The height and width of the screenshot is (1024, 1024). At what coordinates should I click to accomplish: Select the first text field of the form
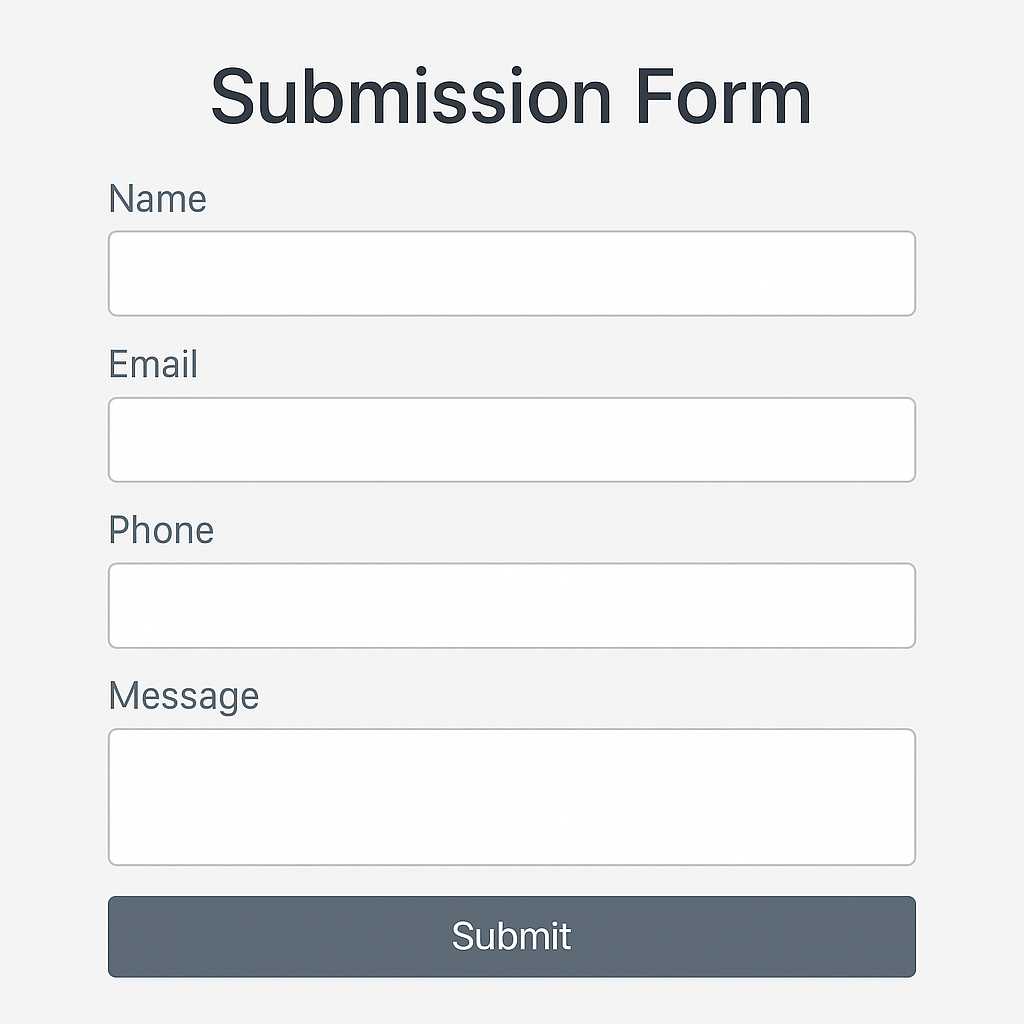tap(511, 273)
